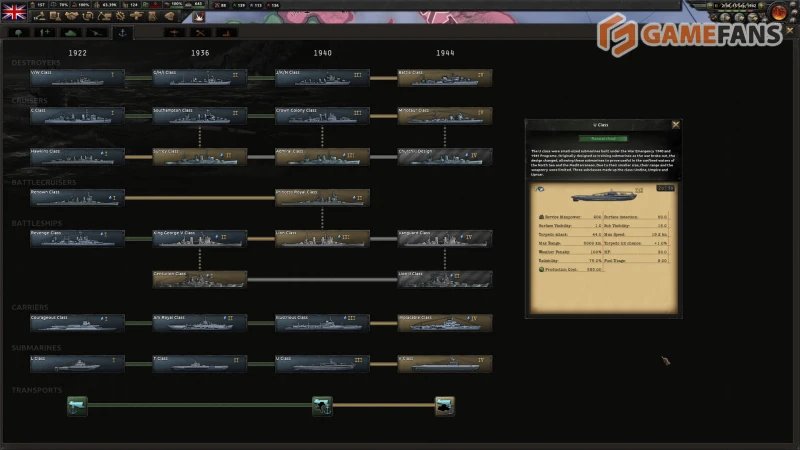The height and width of the screenshot is (450, 800).
Task: Click the alert icon below top bar
Action: 196,16
